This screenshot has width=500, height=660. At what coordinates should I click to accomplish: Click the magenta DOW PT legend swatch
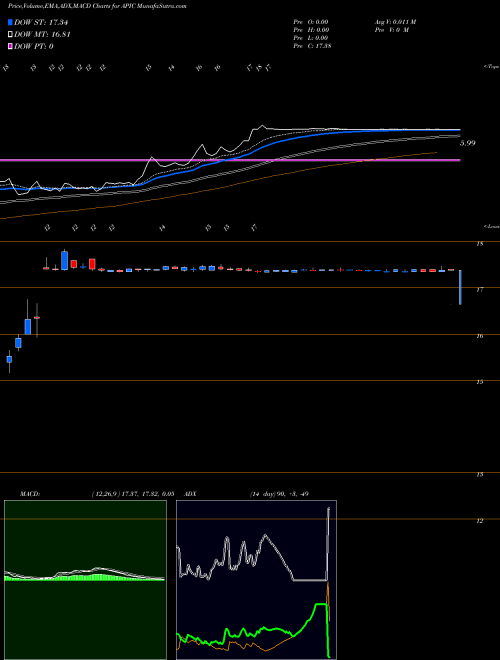coord(11,46)
